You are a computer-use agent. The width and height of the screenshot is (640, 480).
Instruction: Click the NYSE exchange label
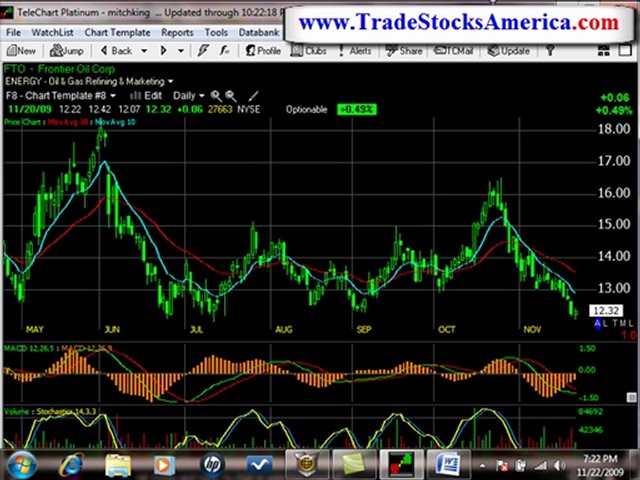[249, 109]
